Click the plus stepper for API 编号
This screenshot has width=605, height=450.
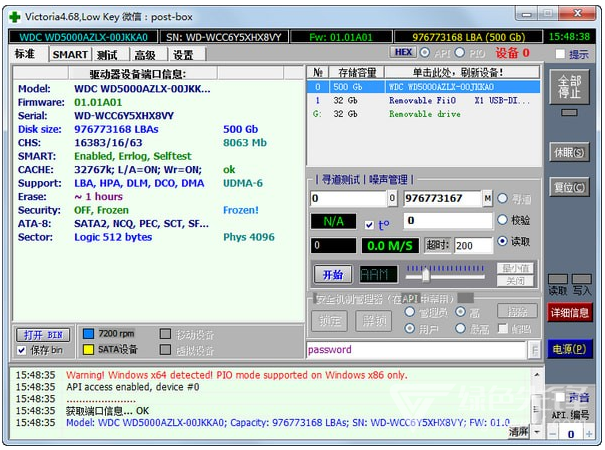click(589, 435)
